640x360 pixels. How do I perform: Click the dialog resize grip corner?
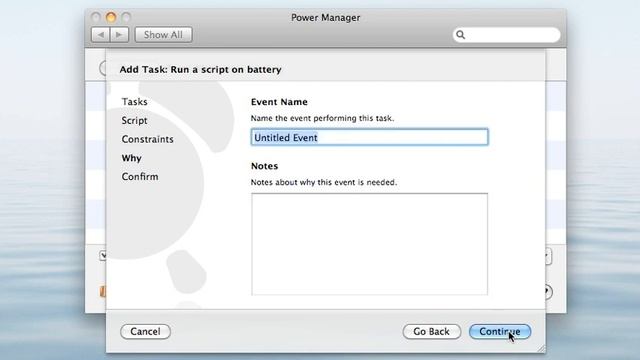pyautogui.click(x=541, y=348)
